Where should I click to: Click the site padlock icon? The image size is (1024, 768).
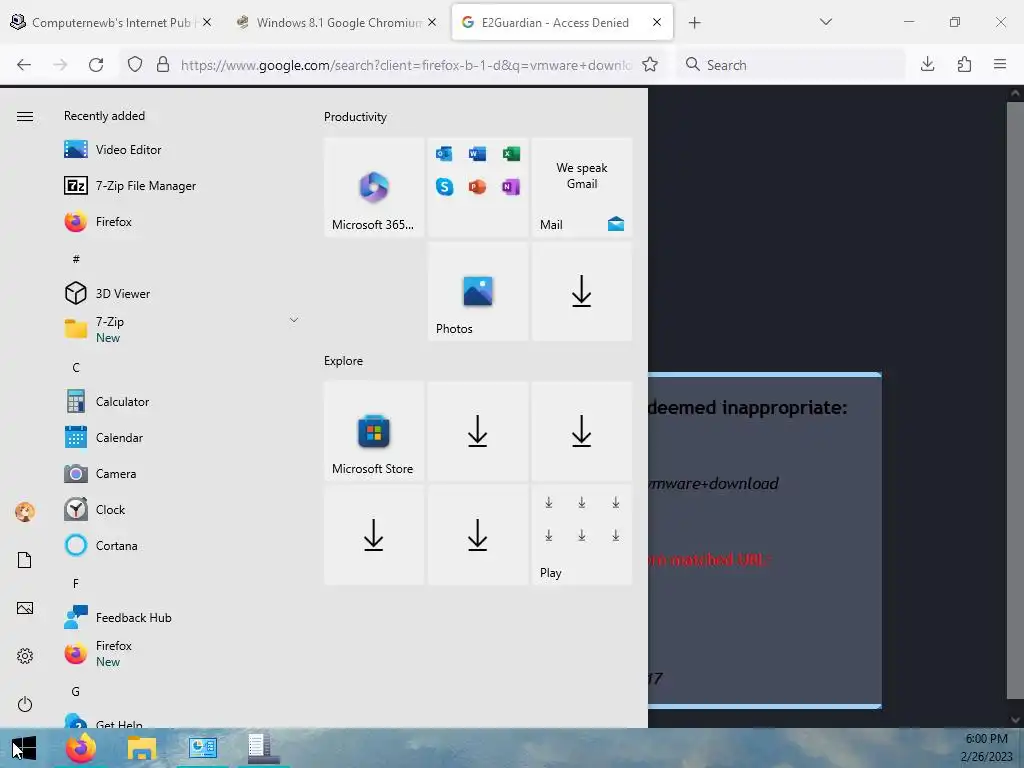coord(163,65)
